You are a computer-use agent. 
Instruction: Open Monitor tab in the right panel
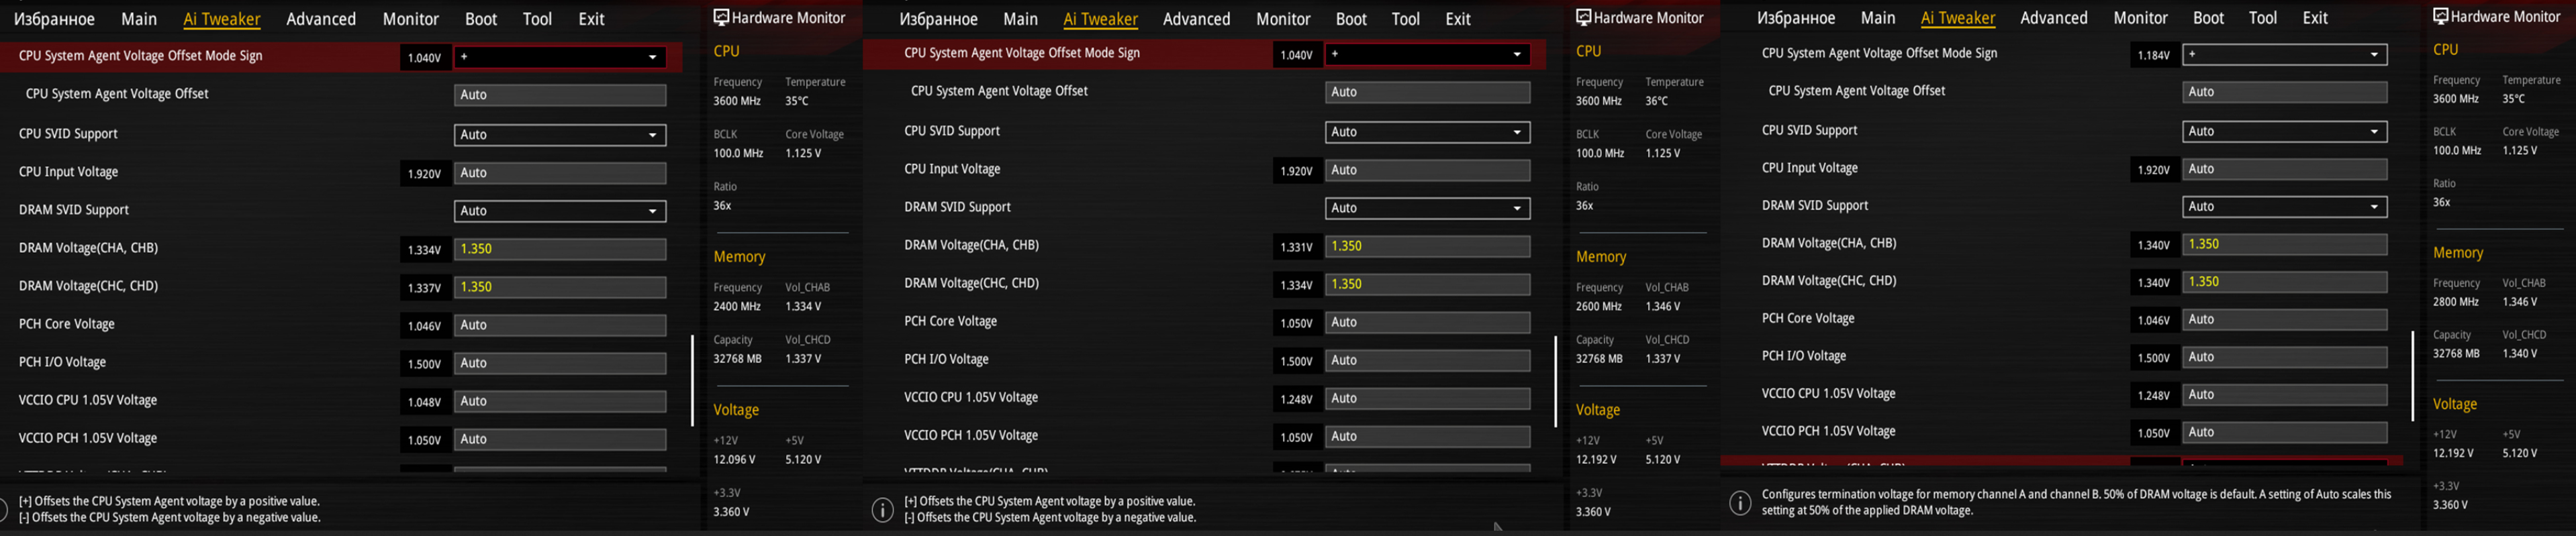(x=2141, y=18)
